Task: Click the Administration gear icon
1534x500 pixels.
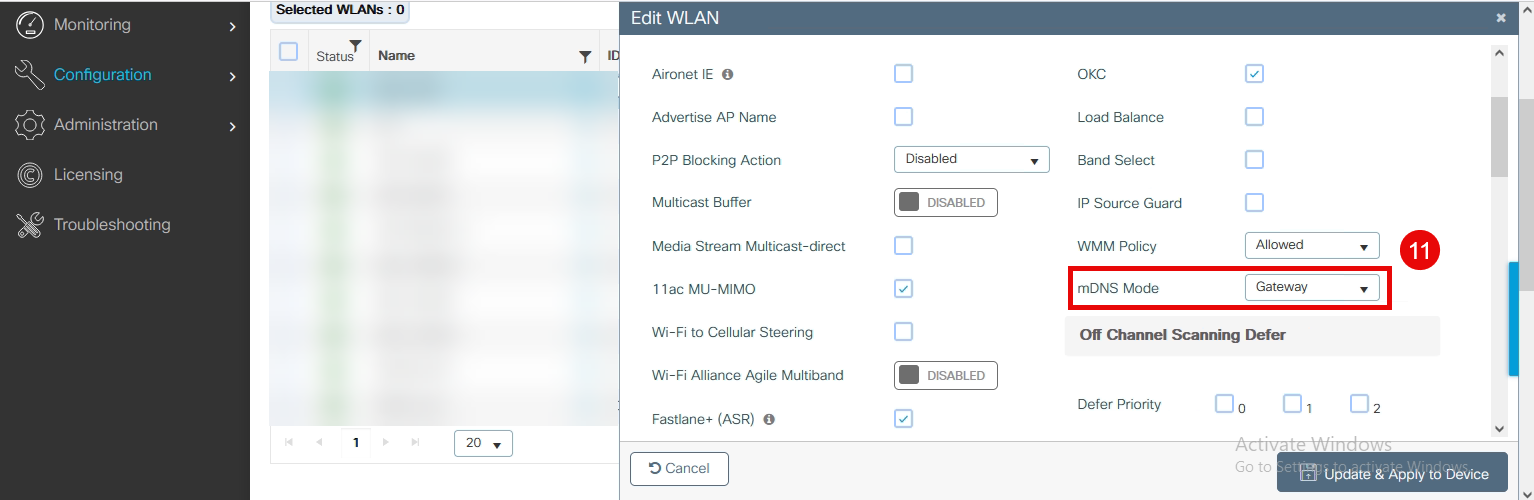Action: point(30,125)
